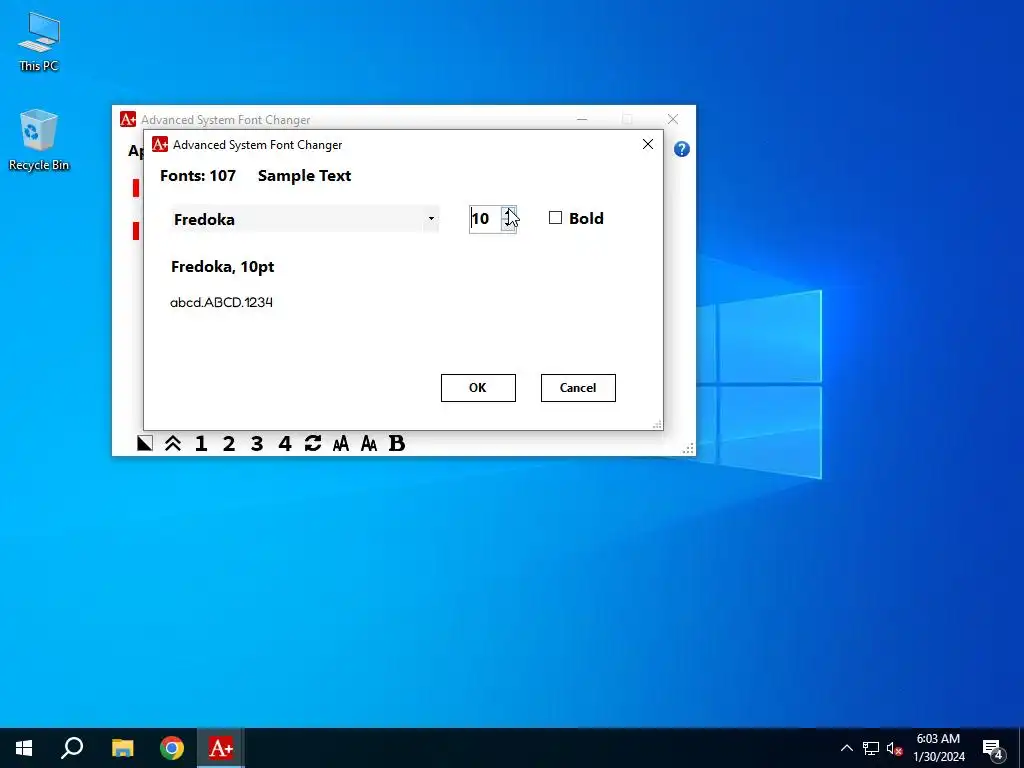Enable the Bold checkbox
This screenshot has height=768, width=1024.
(x=555, y=217)
